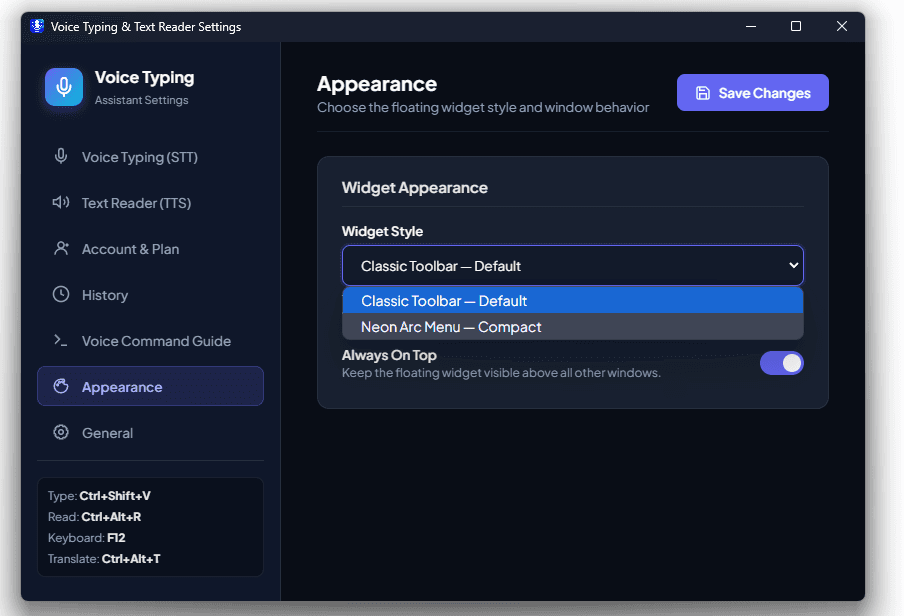Choose Classic Toolbar — Default from the list
The width and height of the screenshot is (904, 616).
[572, 301]
